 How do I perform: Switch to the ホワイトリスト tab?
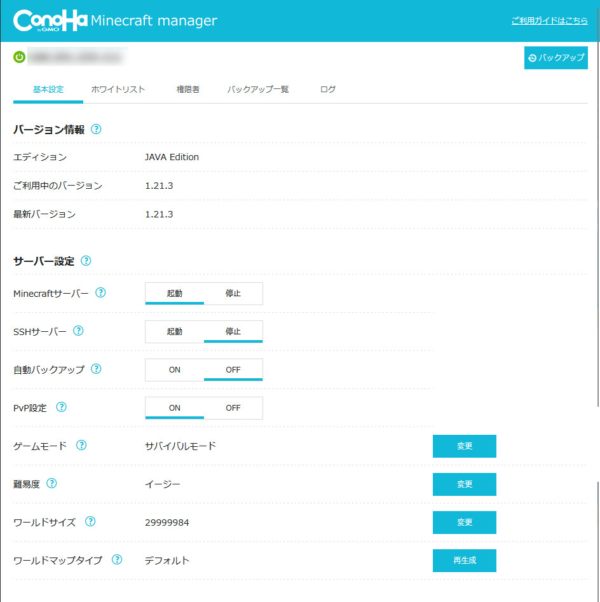(x=118, y=90)
